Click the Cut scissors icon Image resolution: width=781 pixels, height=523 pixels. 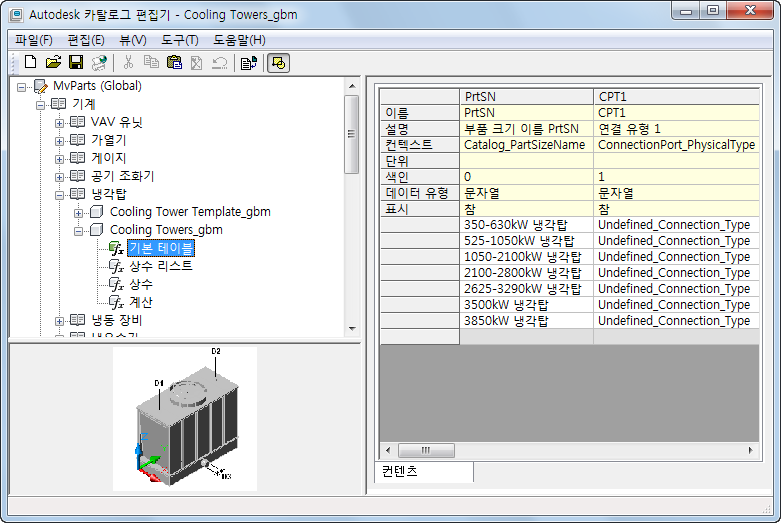coord(128,62)
